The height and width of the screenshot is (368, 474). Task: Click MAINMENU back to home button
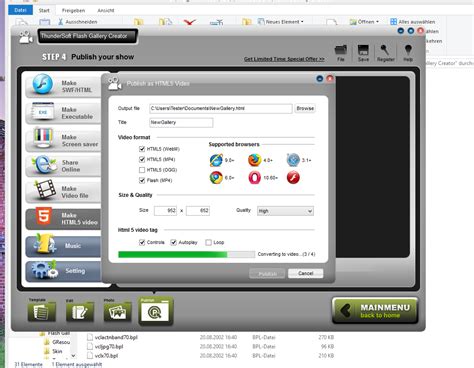point(375,311)
